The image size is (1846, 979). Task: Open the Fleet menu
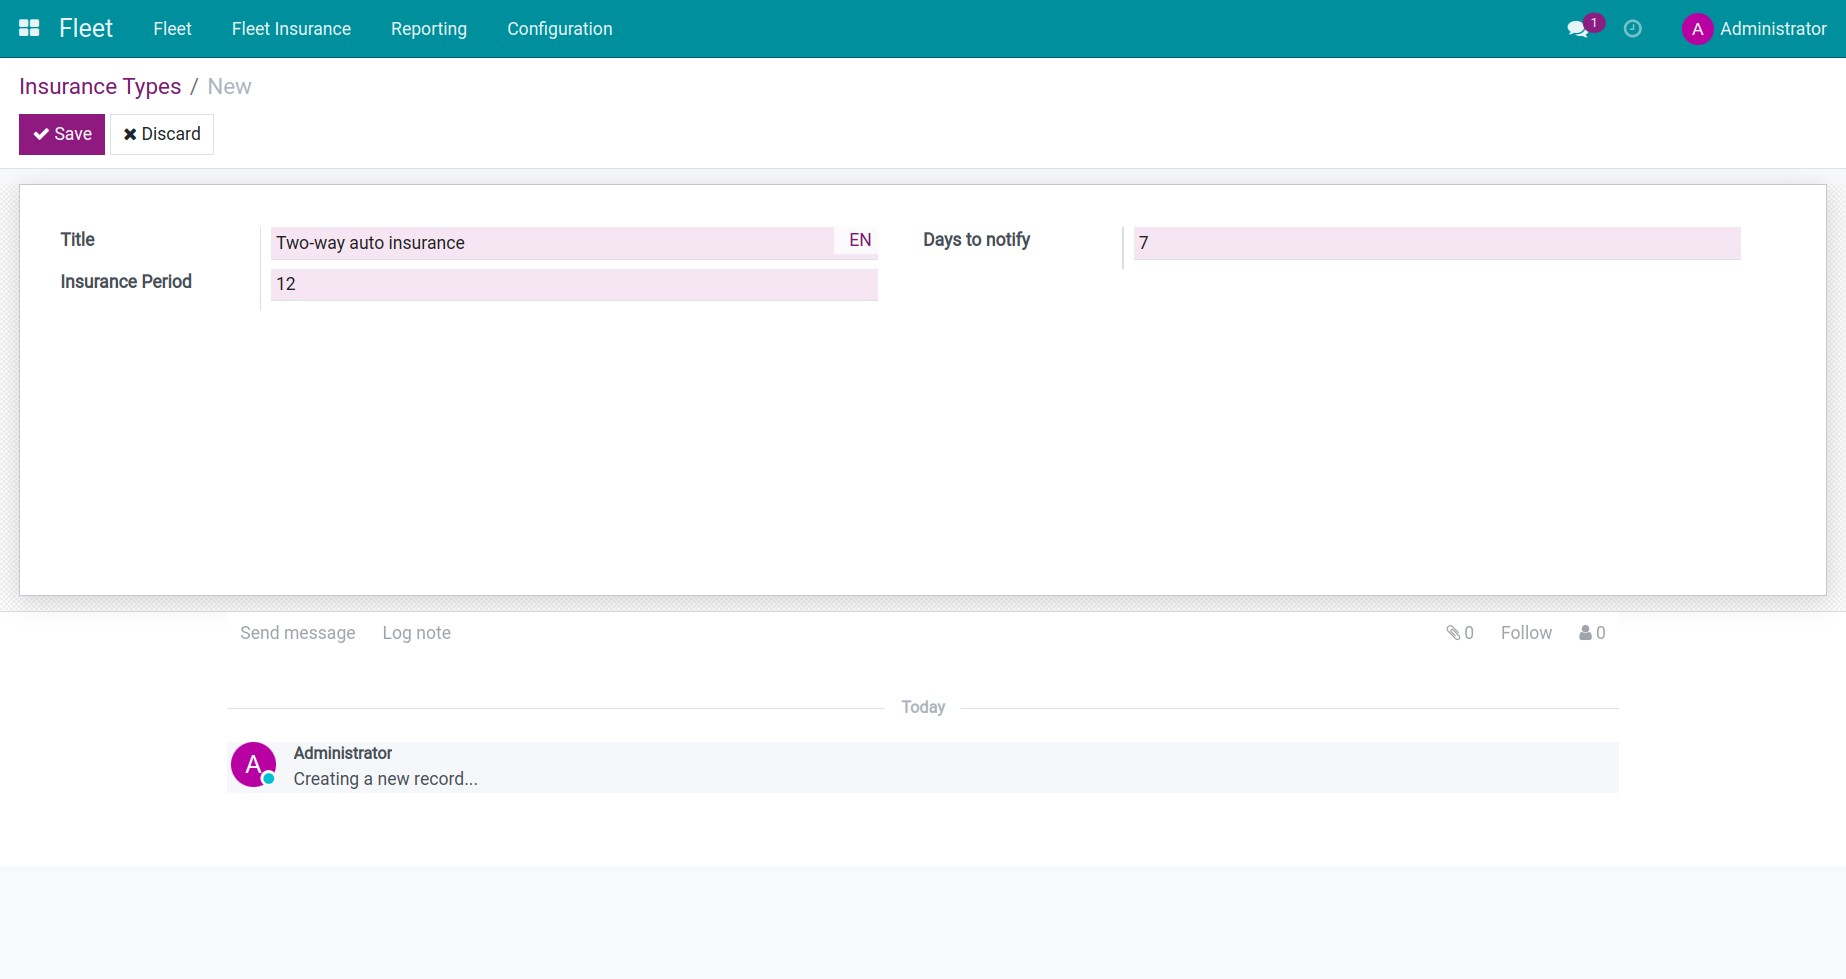pos(172,29)
